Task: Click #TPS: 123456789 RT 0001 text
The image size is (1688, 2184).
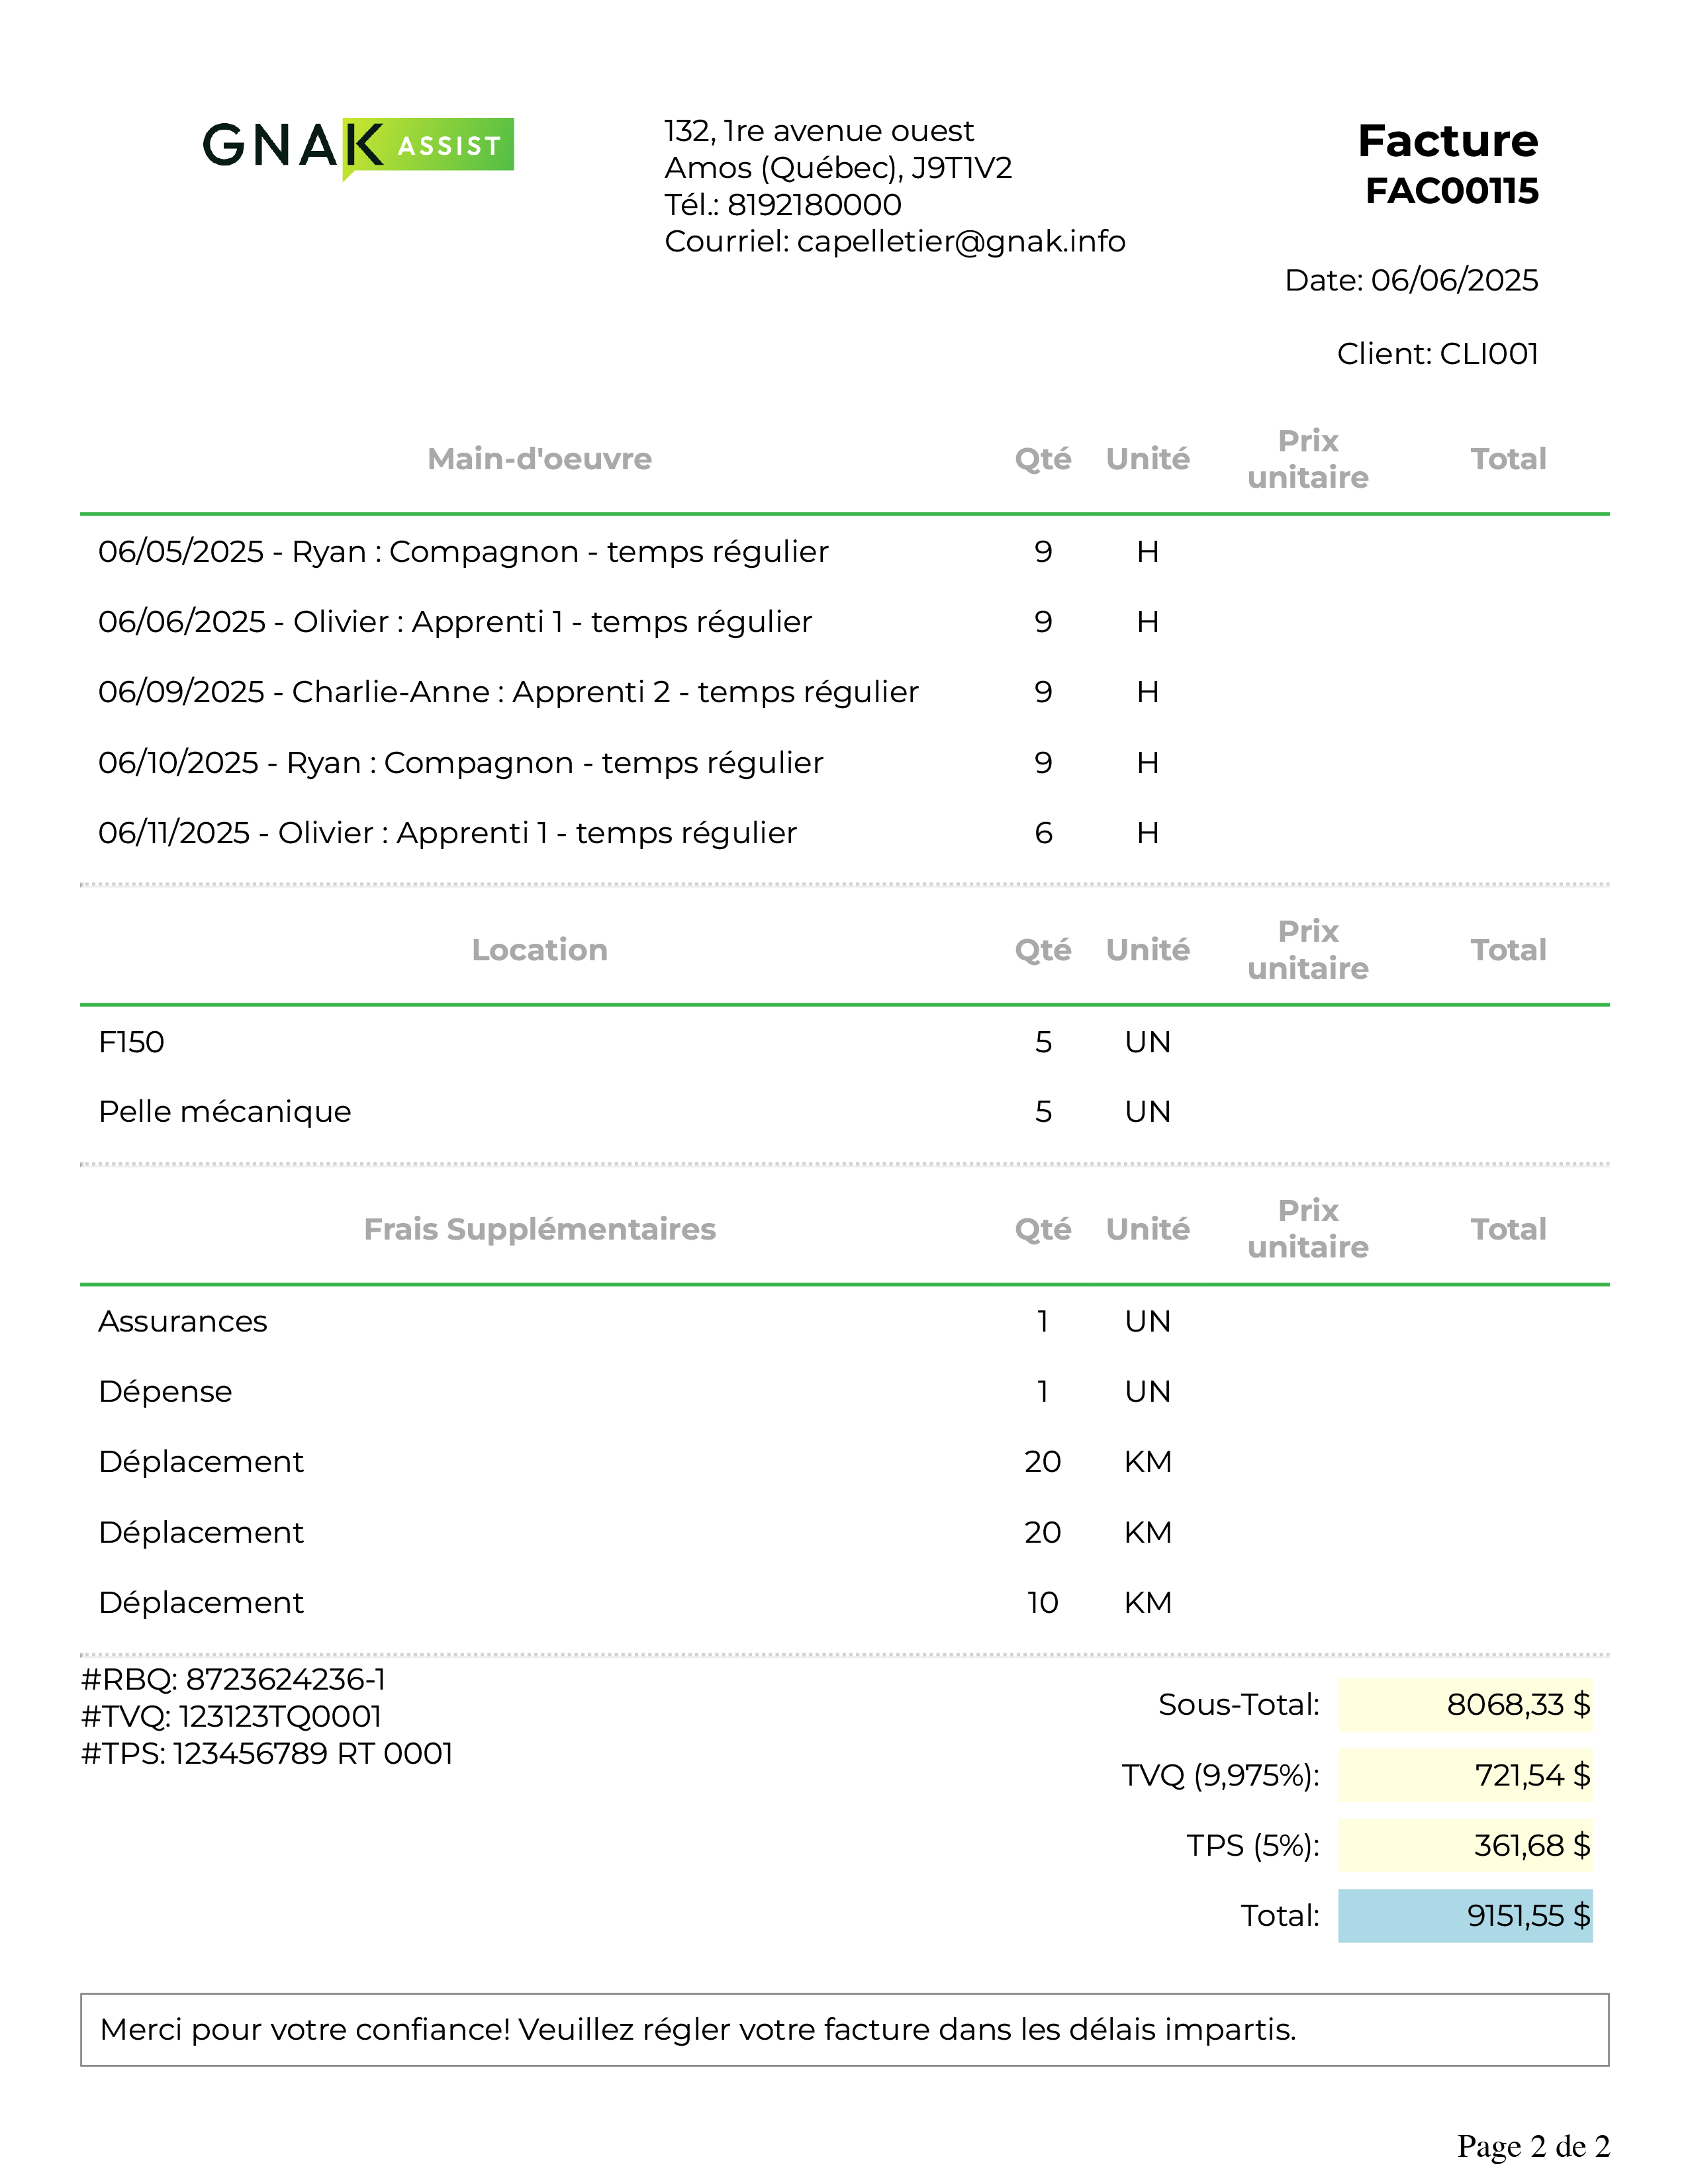Action: (267, 1753)
